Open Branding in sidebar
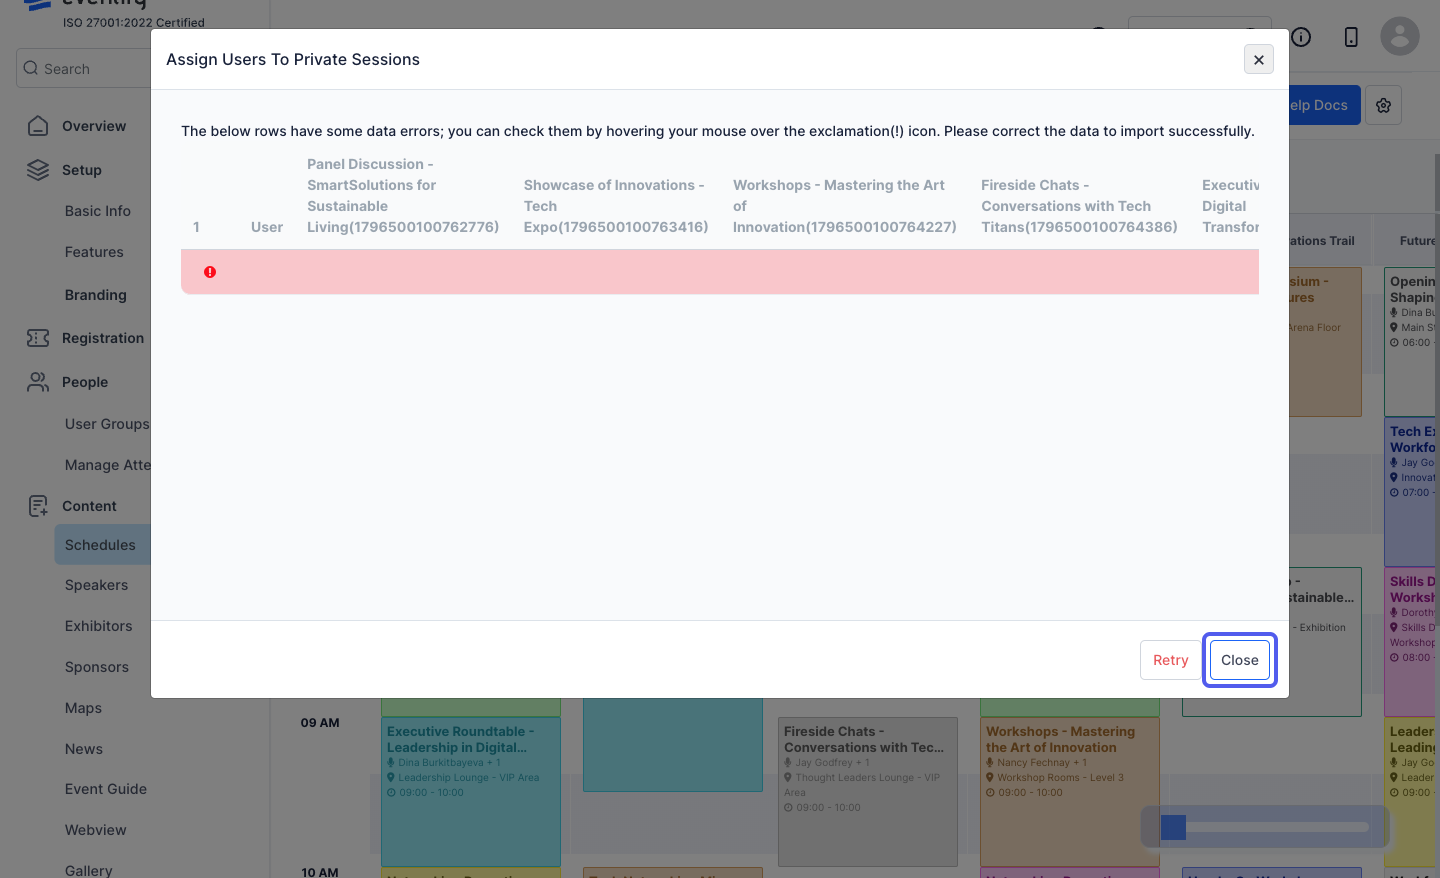The height and width of the screenshot is (878, 1440). pos(96,295)
